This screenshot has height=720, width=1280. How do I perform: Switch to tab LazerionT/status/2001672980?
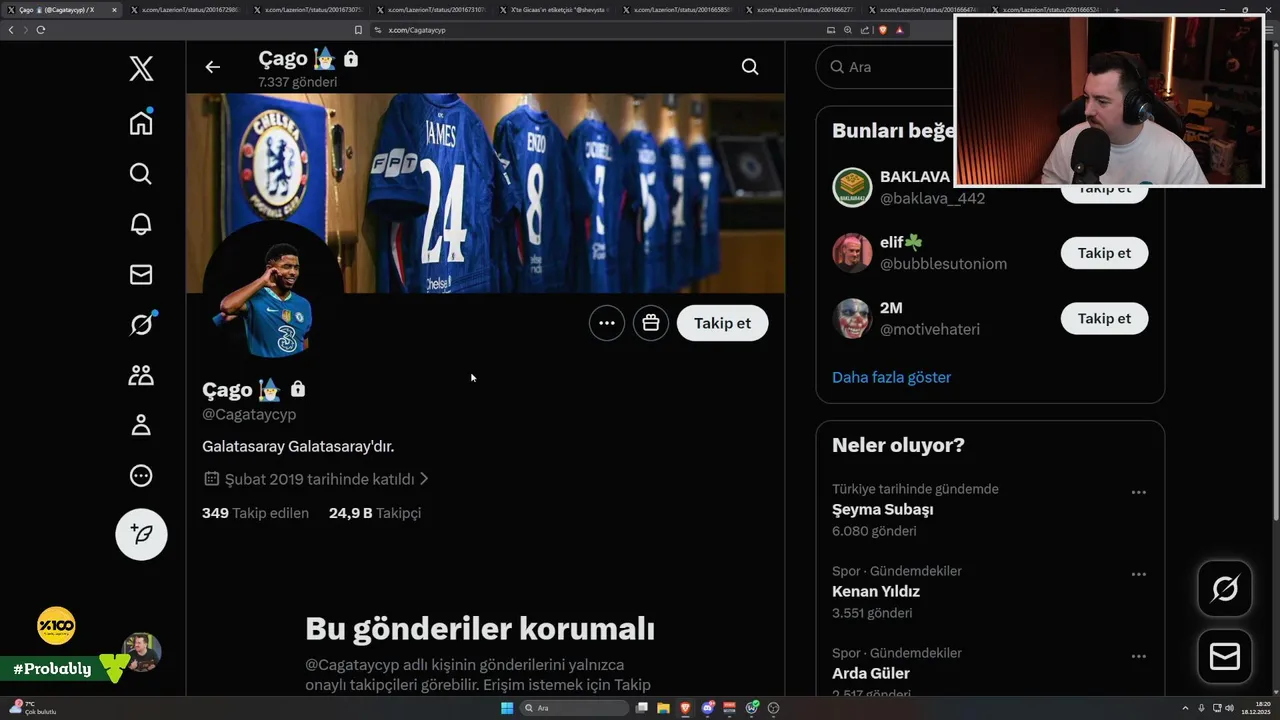click(x=184, y=10)
